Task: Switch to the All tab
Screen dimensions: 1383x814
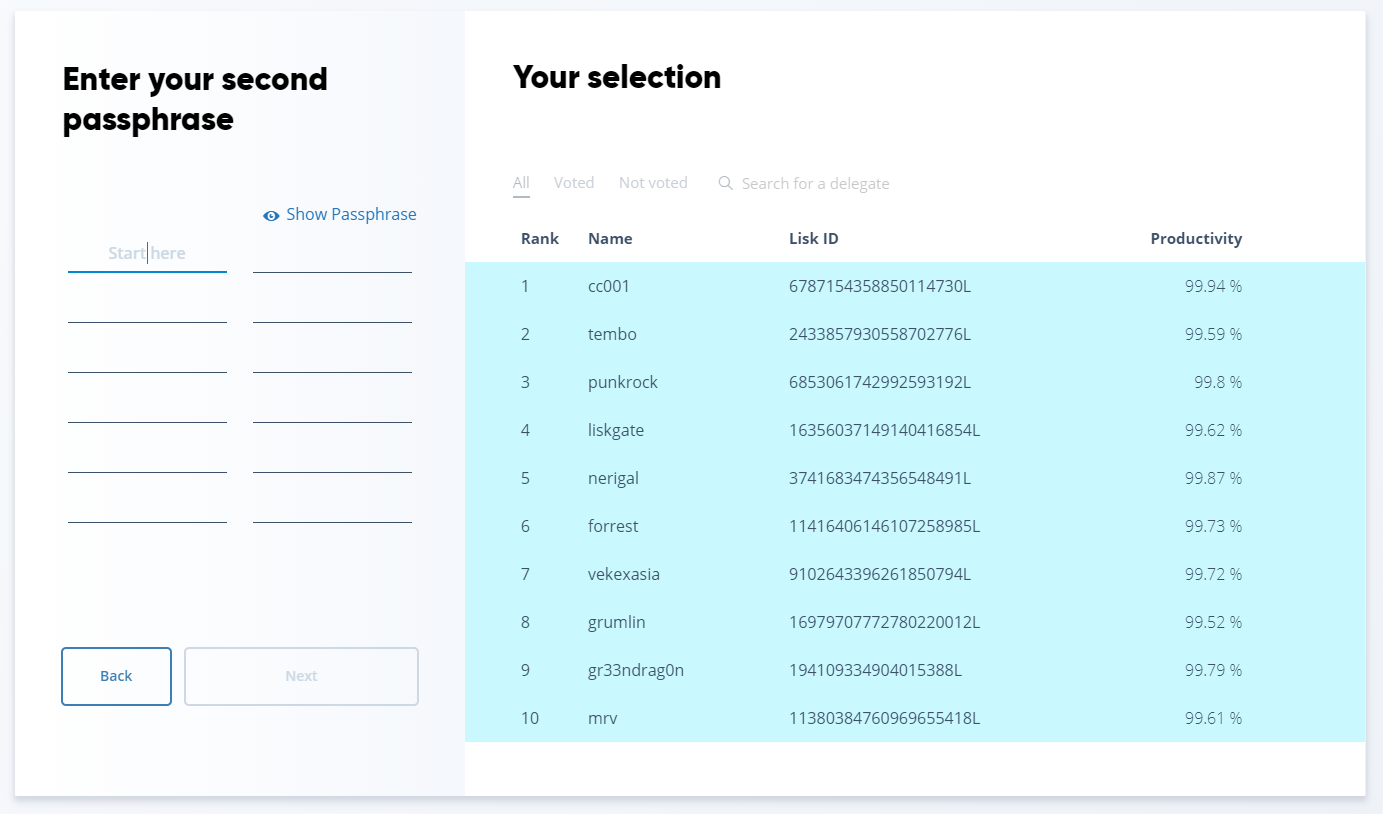Action: (521, 183)
